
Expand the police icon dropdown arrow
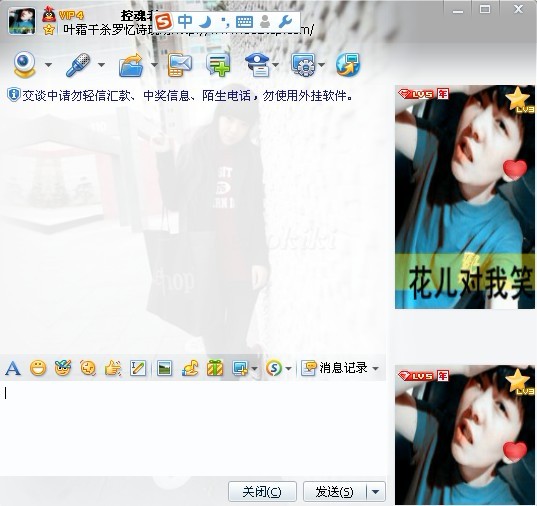click(x=275, y=65)
